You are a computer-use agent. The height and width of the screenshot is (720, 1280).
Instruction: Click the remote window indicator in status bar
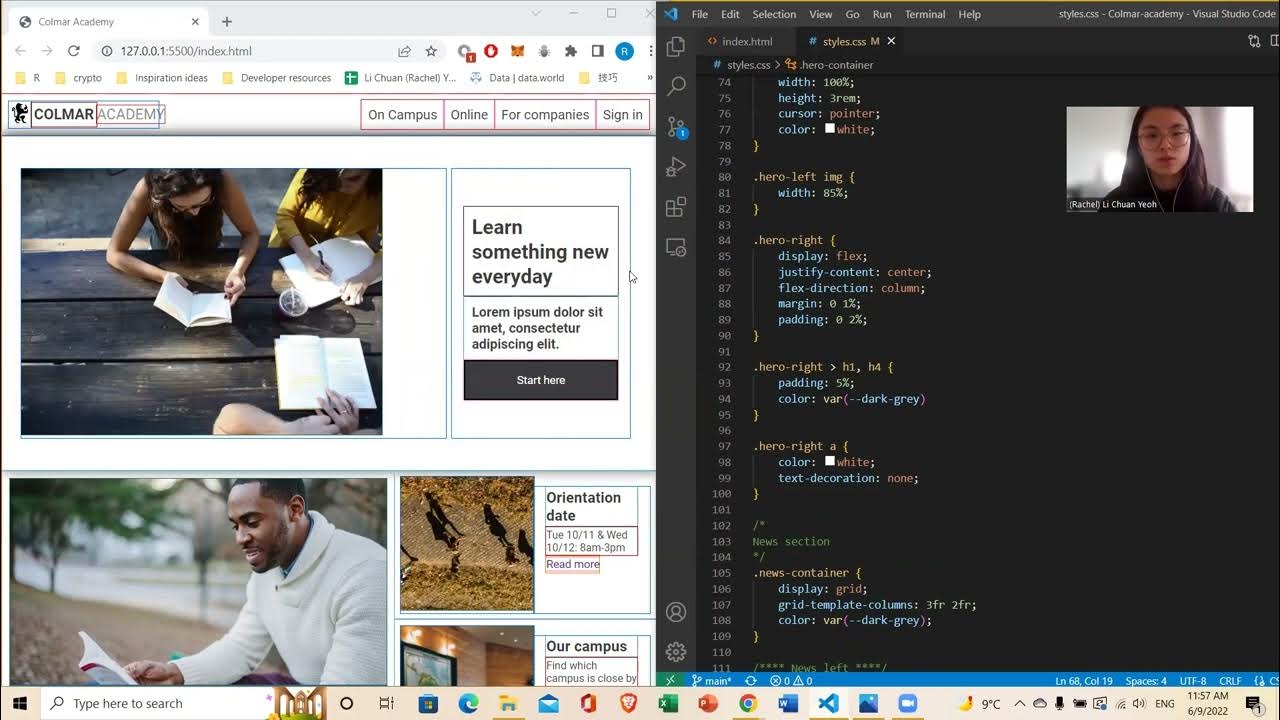click(x=670, y=680)
